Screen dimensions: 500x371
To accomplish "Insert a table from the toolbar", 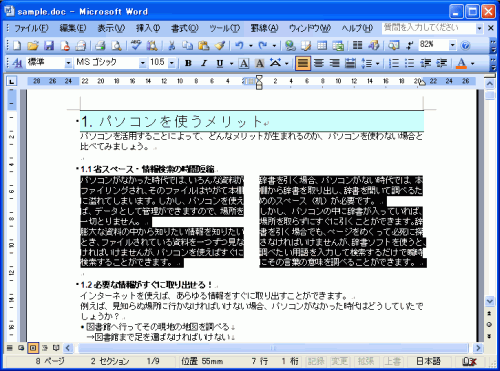I will (x=322, y=45).
